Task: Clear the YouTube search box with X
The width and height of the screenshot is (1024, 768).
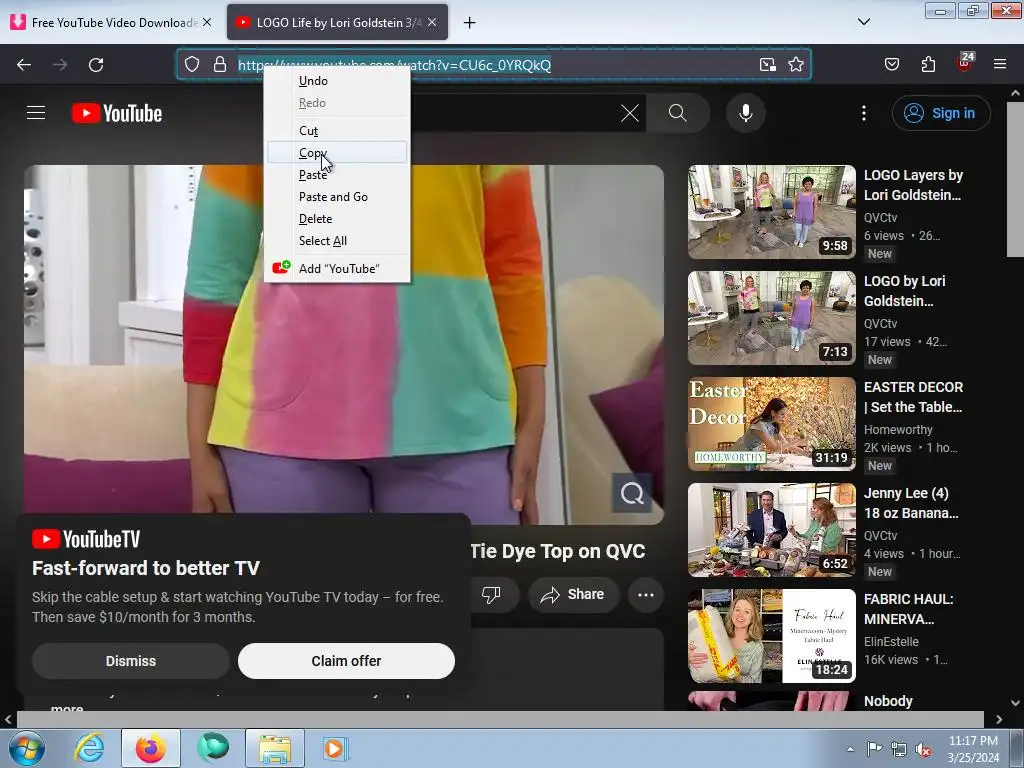Action: click(x=630, y=113)
